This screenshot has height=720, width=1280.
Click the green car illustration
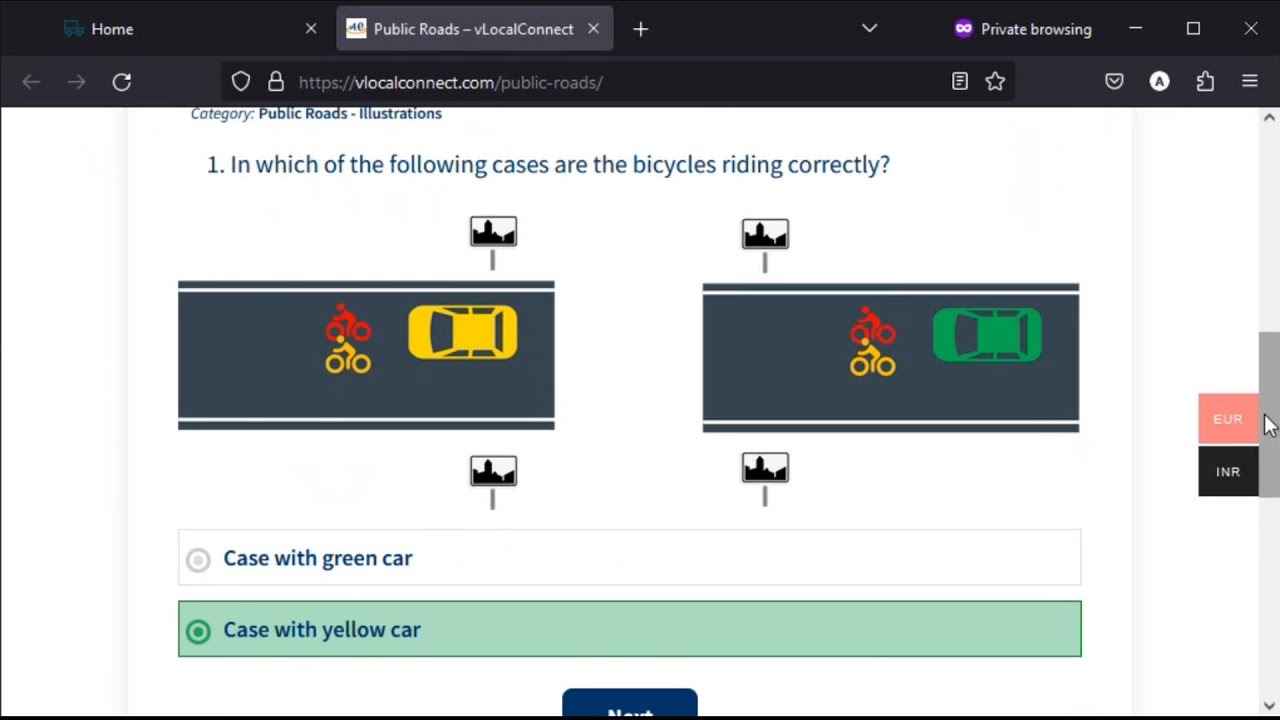coord(987,335)
